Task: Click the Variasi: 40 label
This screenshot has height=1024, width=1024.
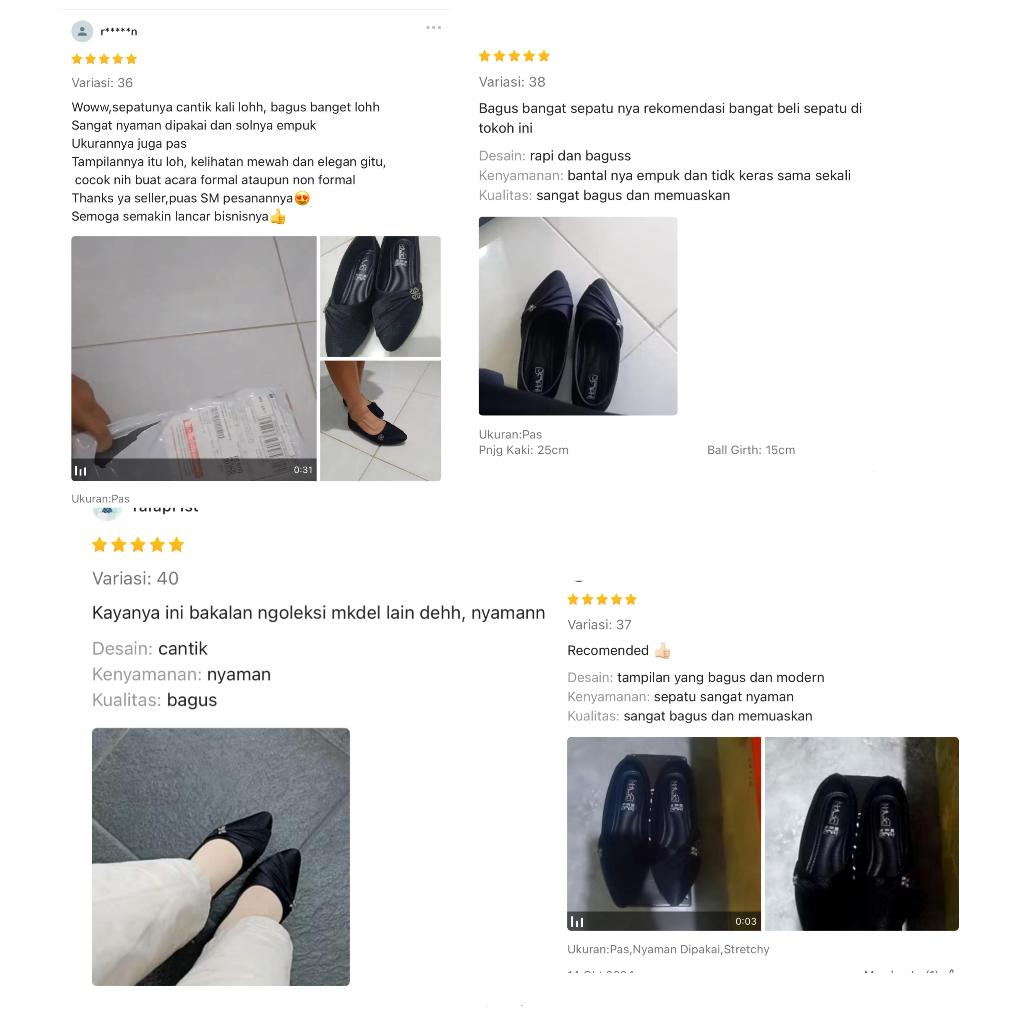Action: coord(135,579)
